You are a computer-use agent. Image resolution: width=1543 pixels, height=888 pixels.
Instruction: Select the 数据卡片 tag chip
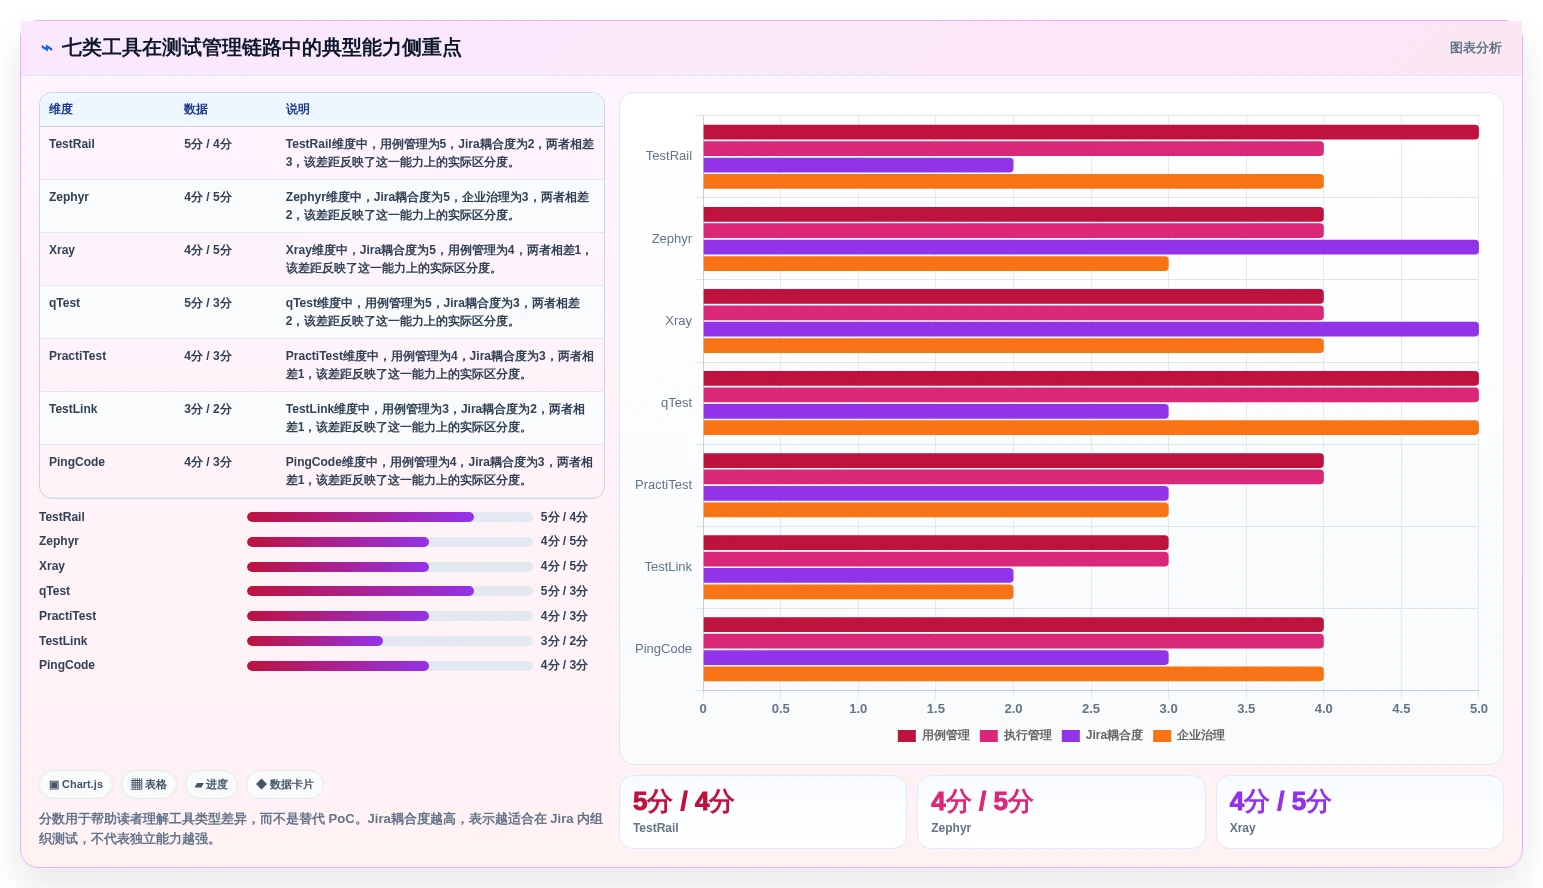pos(285,785)
